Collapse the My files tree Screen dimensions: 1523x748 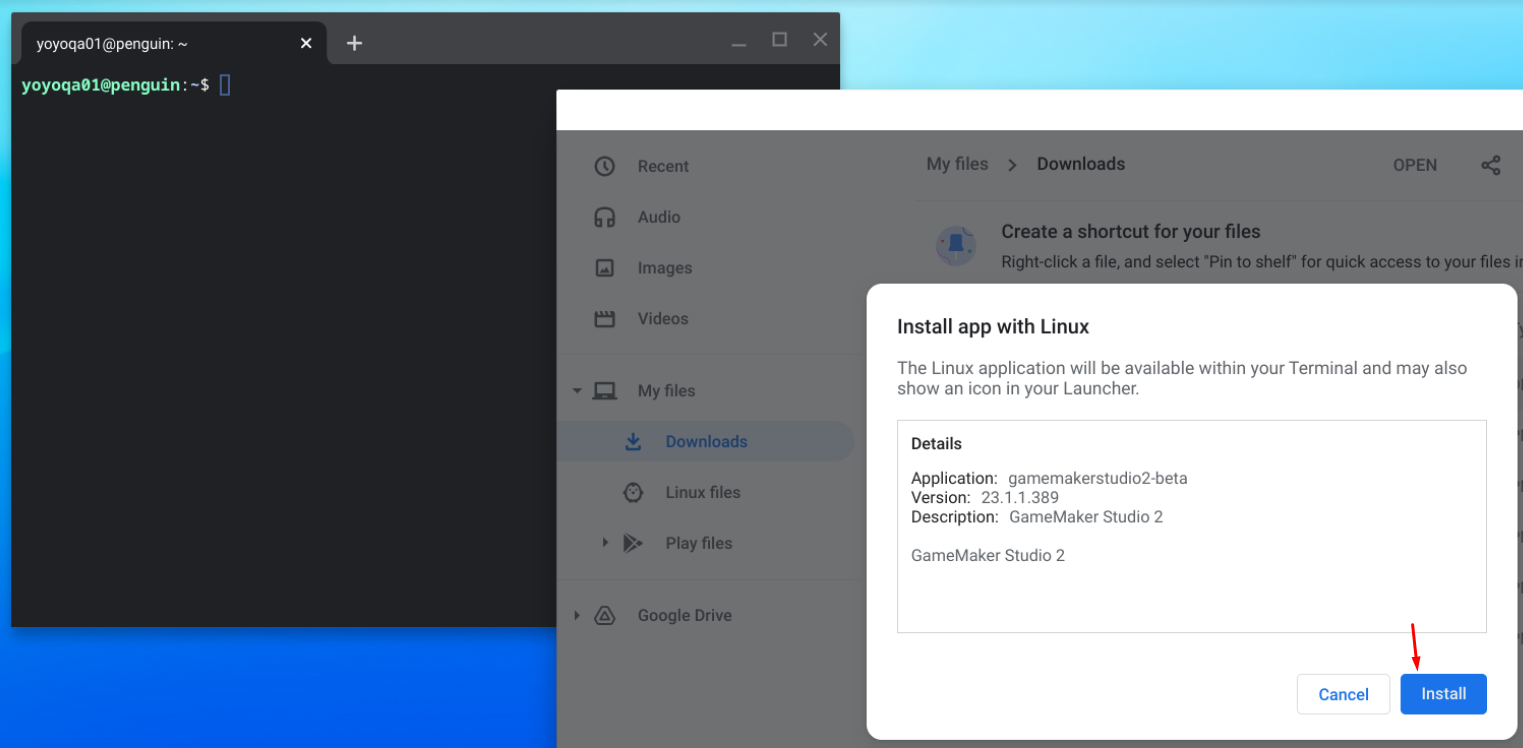coord(577,391)
